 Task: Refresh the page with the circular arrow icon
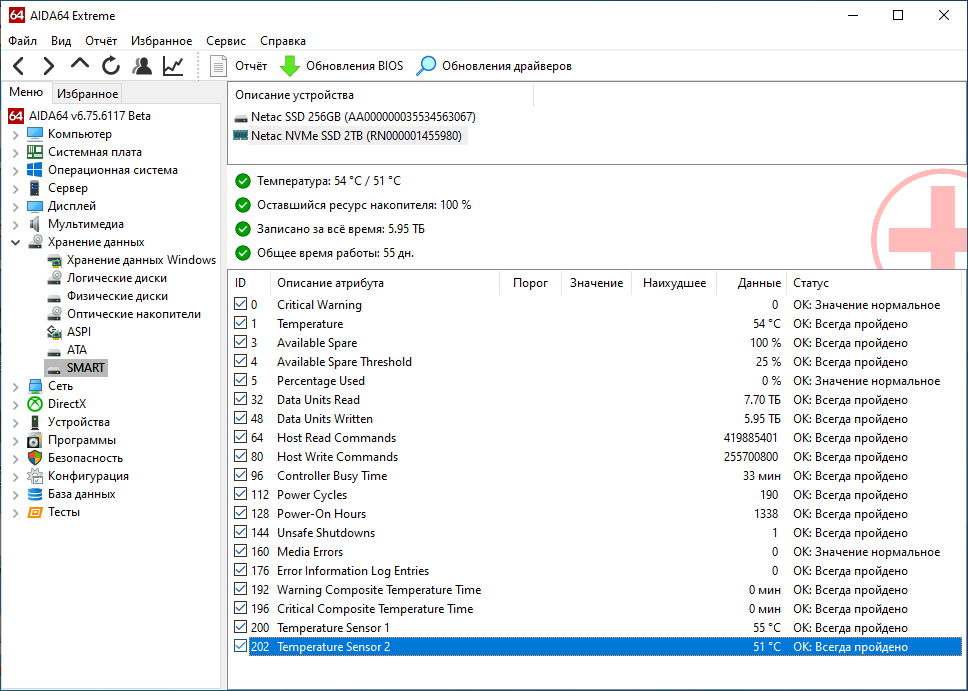111,65
